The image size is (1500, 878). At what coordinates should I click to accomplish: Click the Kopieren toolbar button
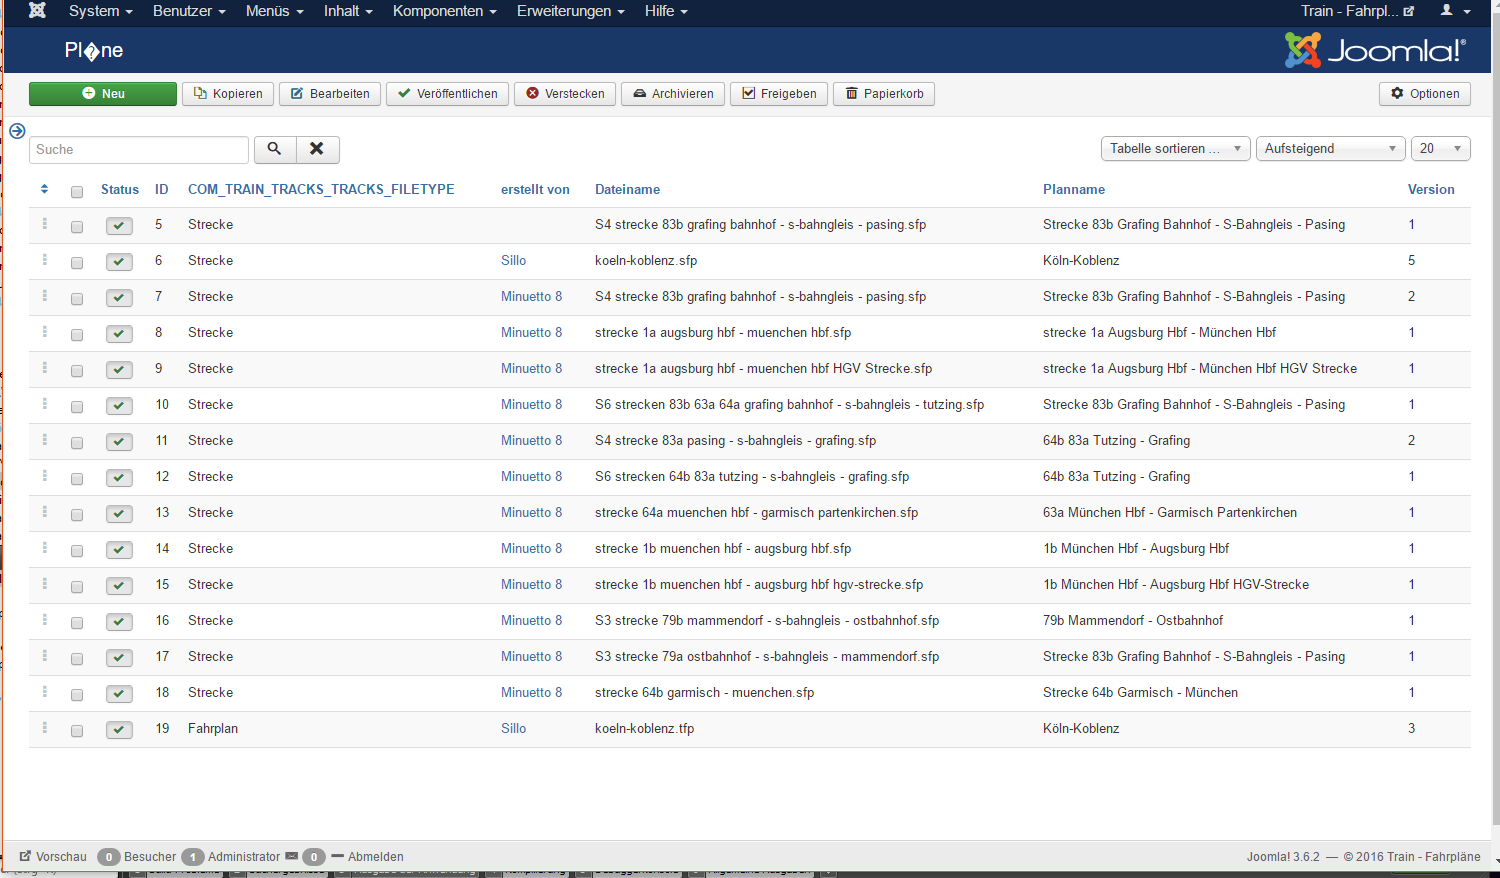pyautogui.click(x=228, y=94)
